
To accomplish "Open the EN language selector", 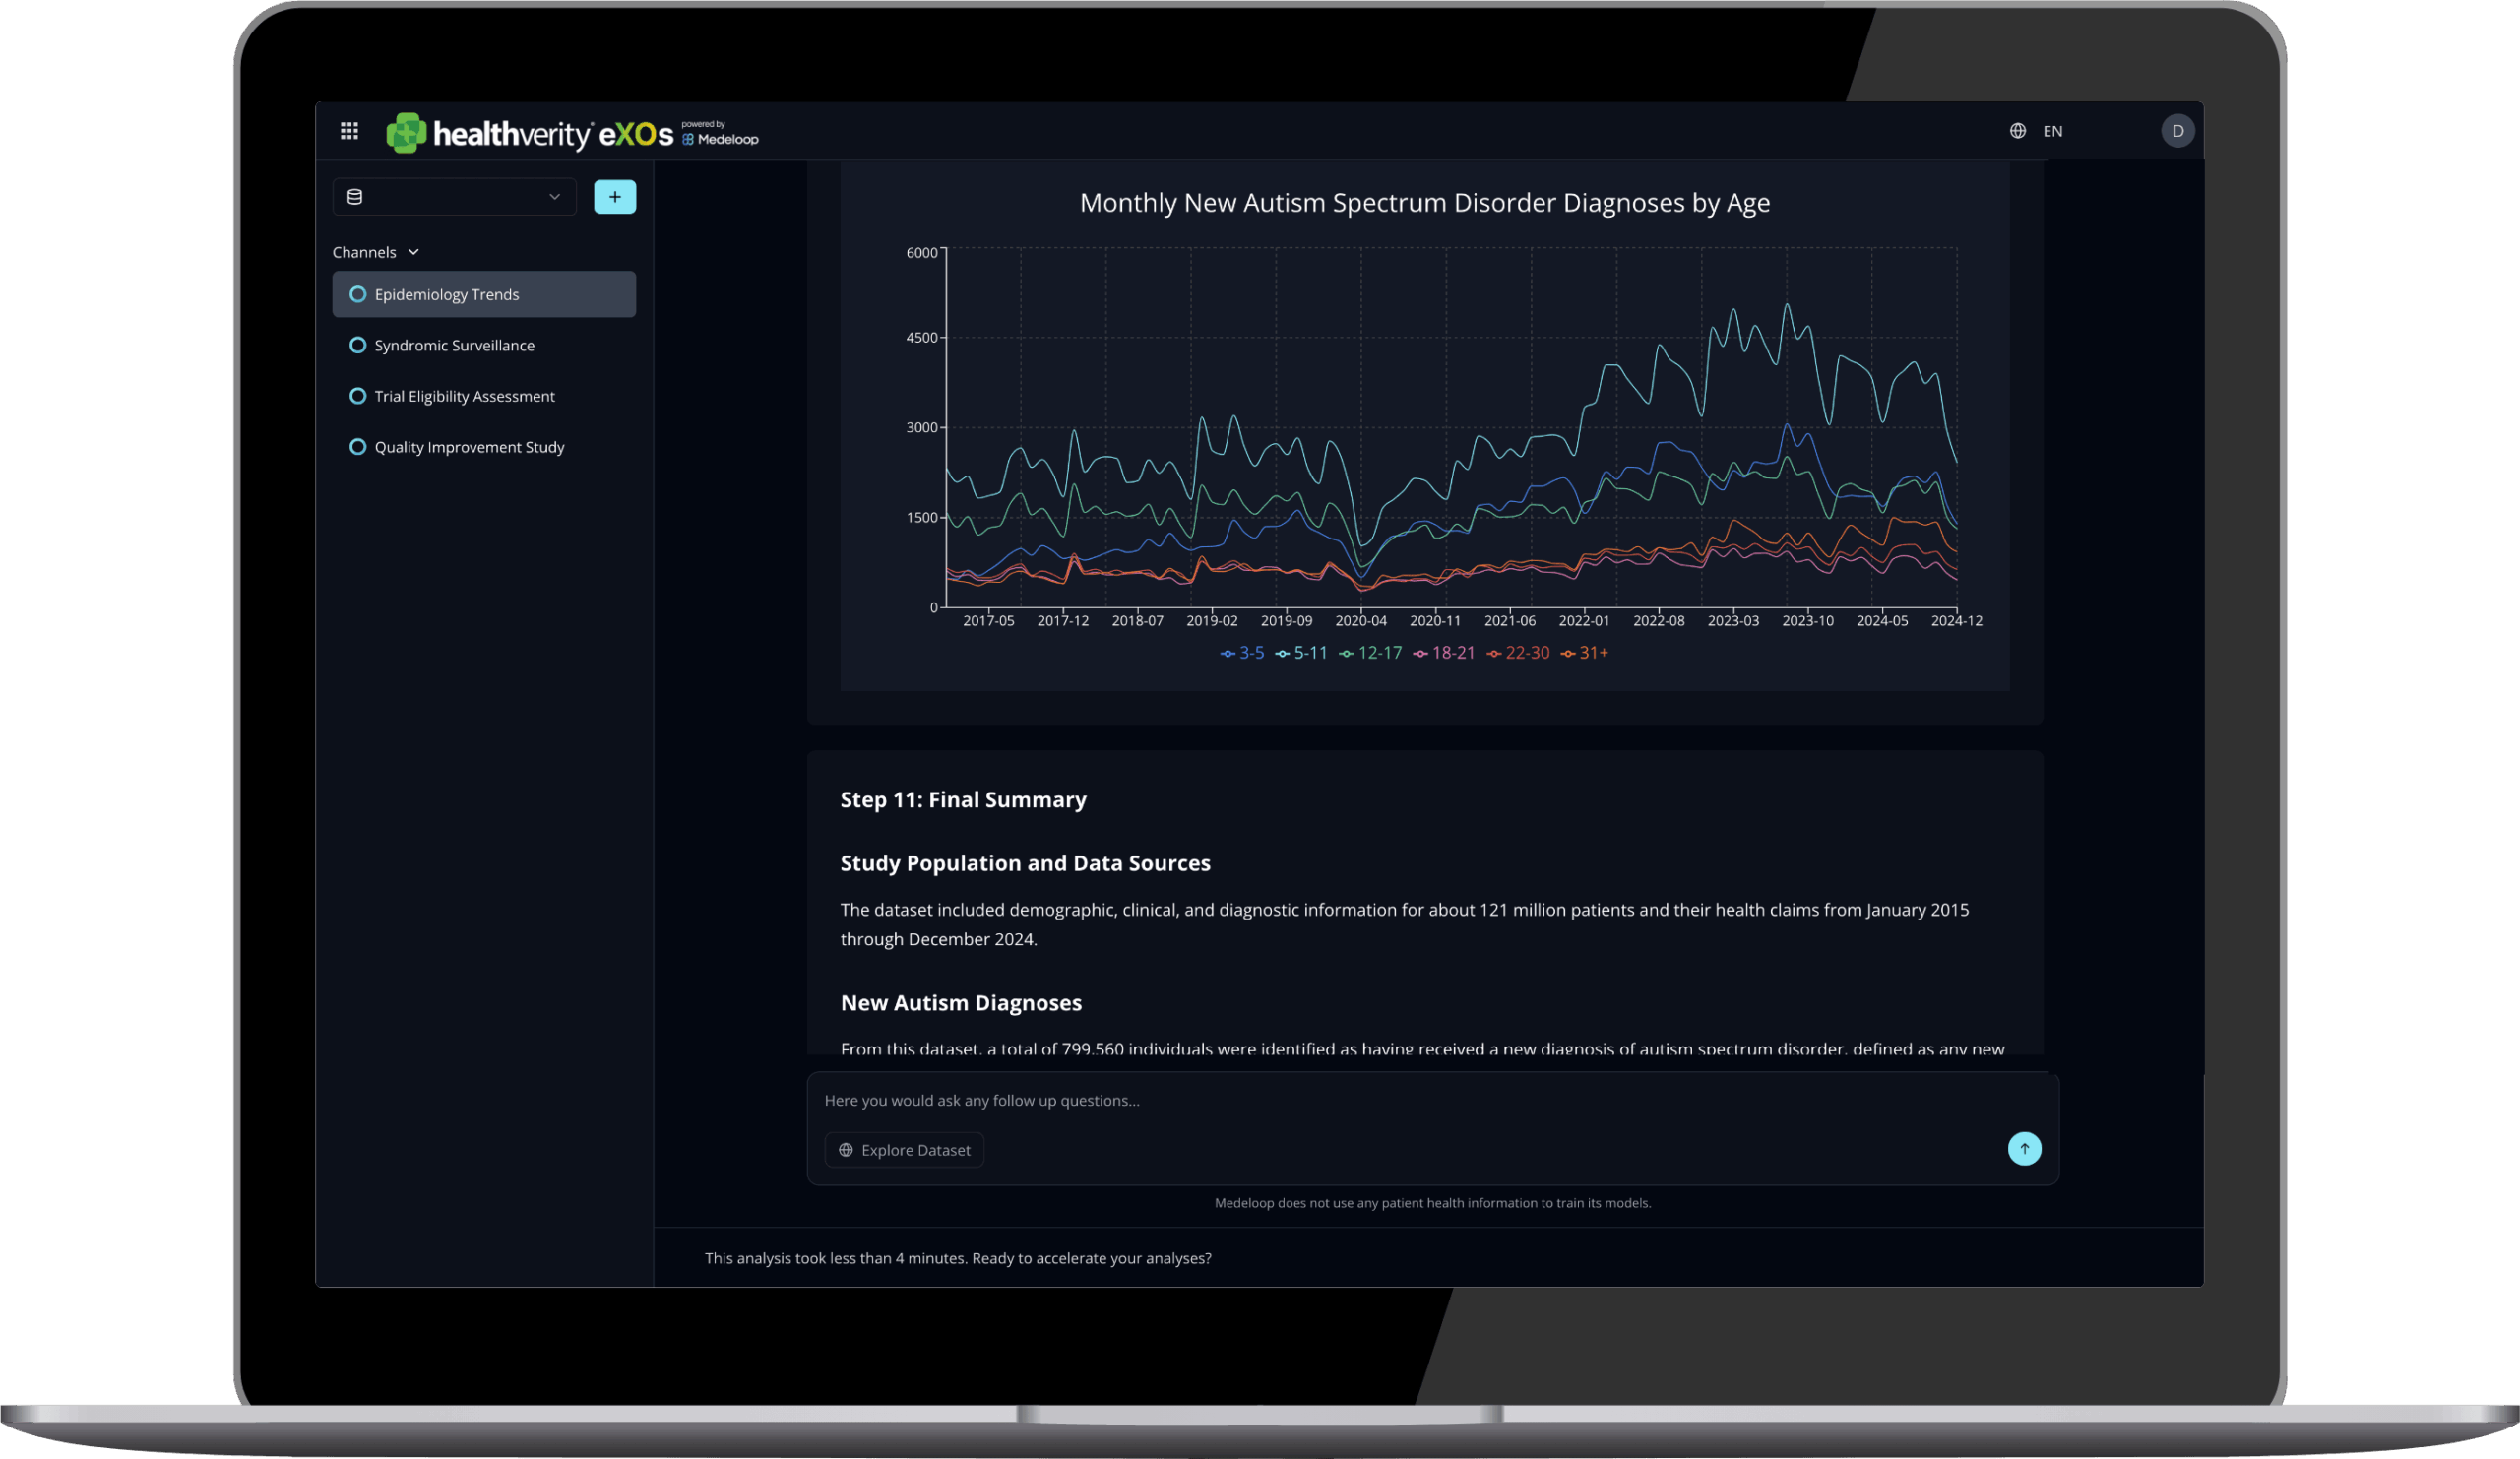I will click(2052, 131).
